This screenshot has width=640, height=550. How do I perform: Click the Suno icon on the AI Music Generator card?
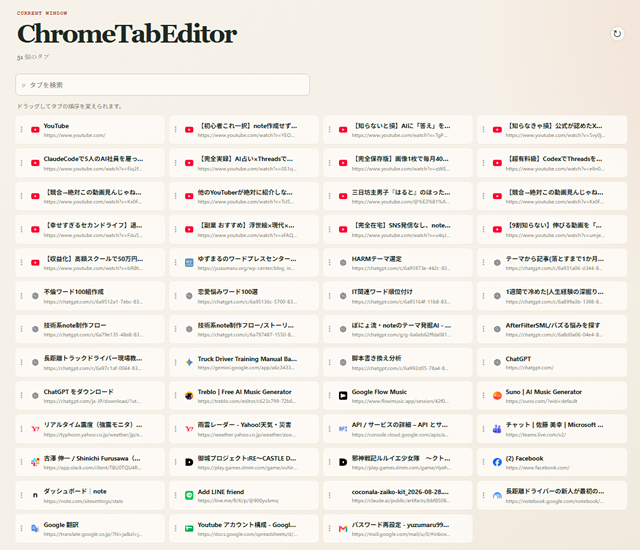point(497,395)
